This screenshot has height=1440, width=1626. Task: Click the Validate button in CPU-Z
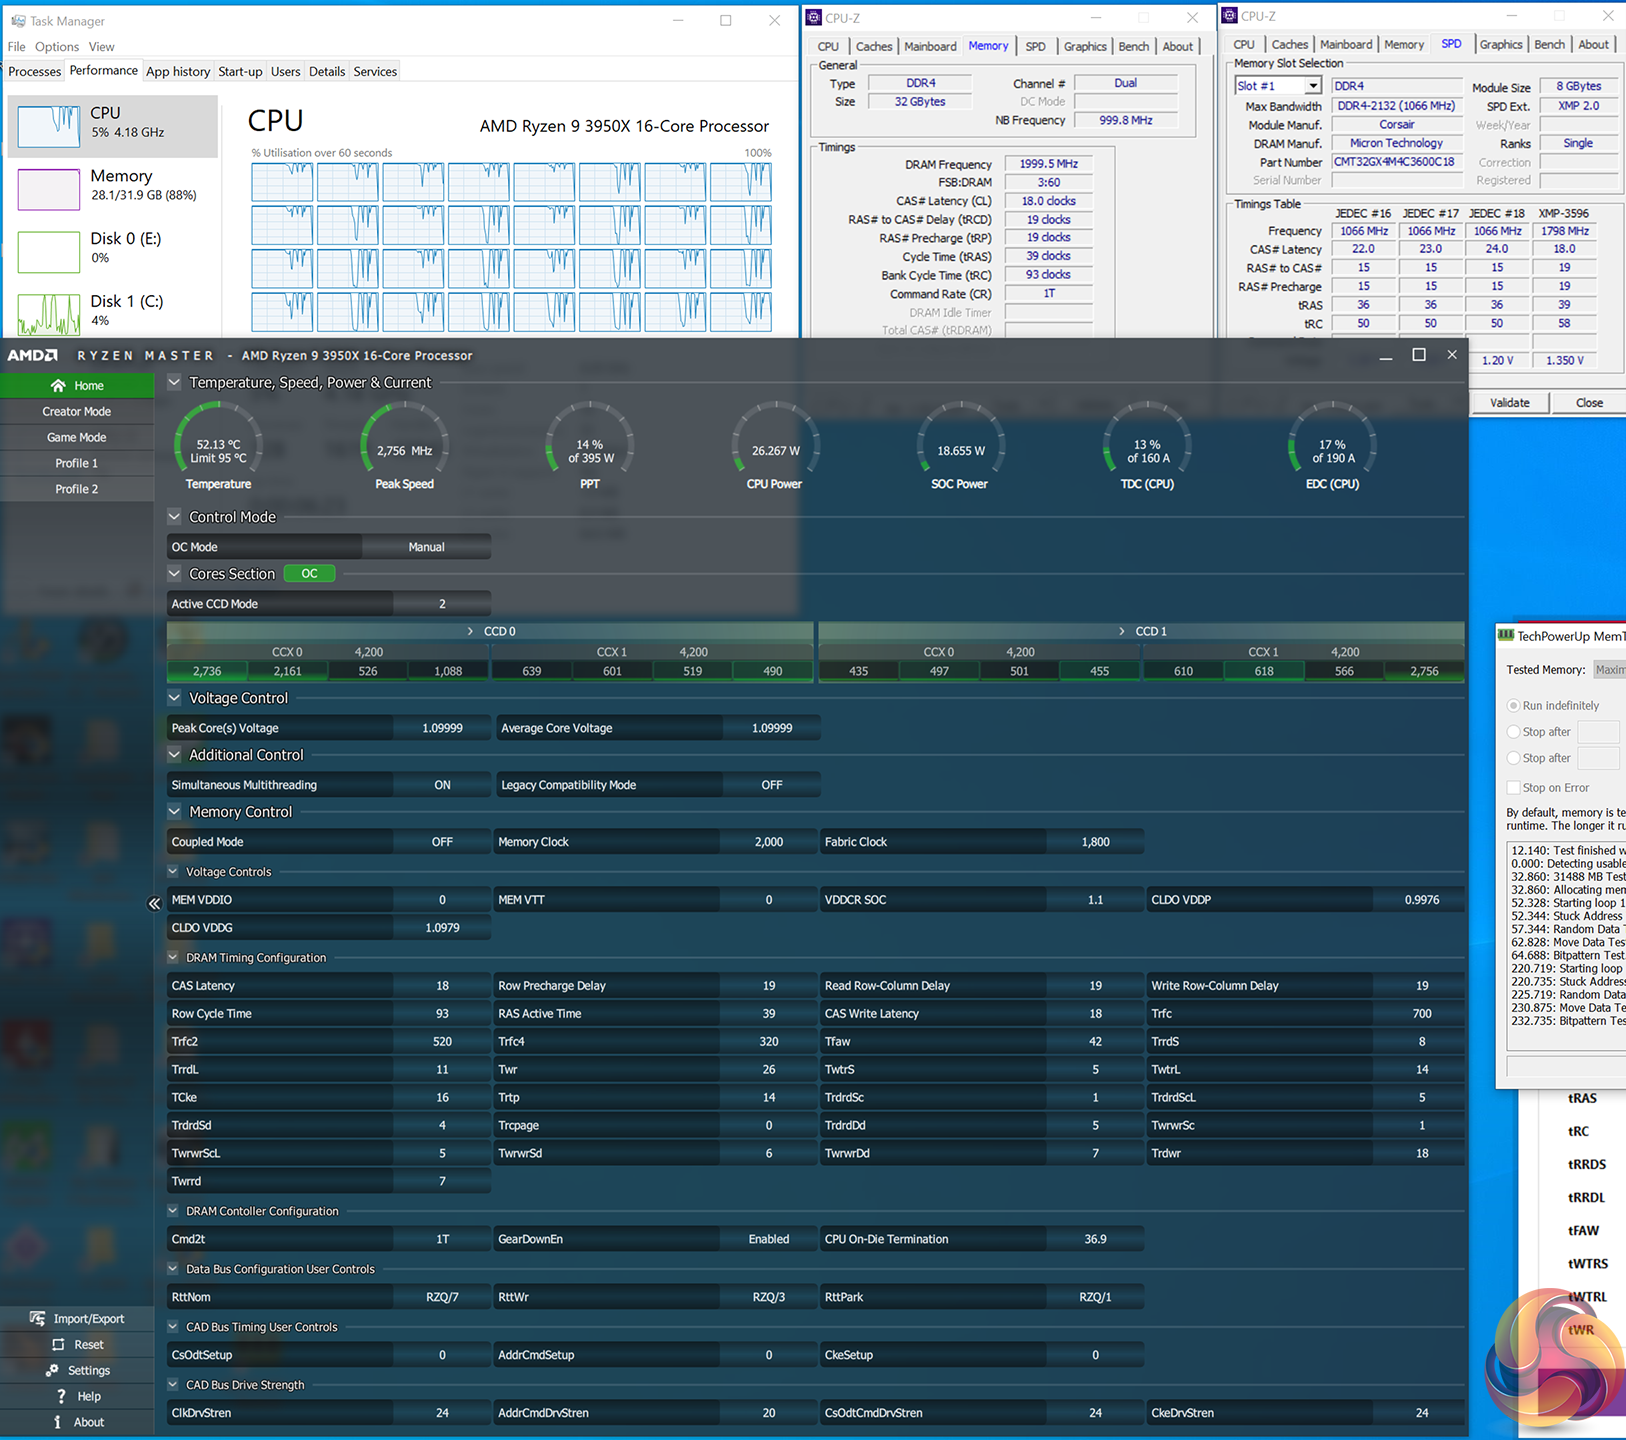click(x=1509, y=403)
